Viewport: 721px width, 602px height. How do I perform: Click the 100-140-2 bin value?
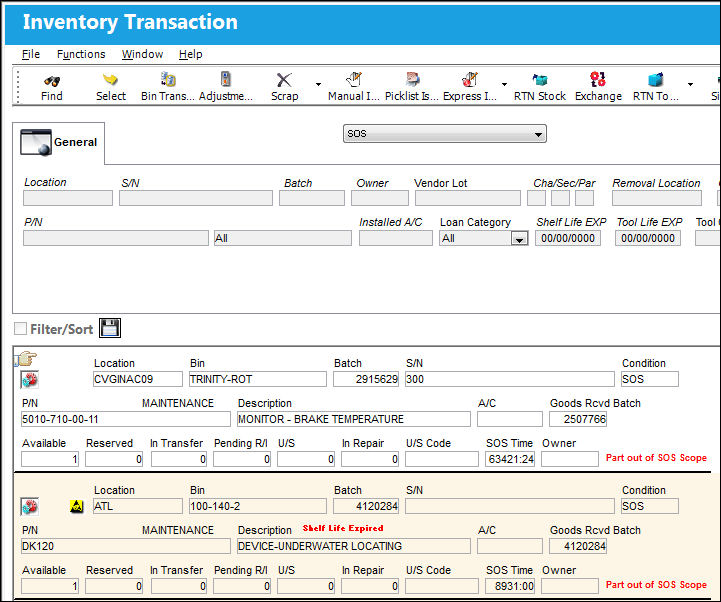pyautogui.click(x=258, y=506)
